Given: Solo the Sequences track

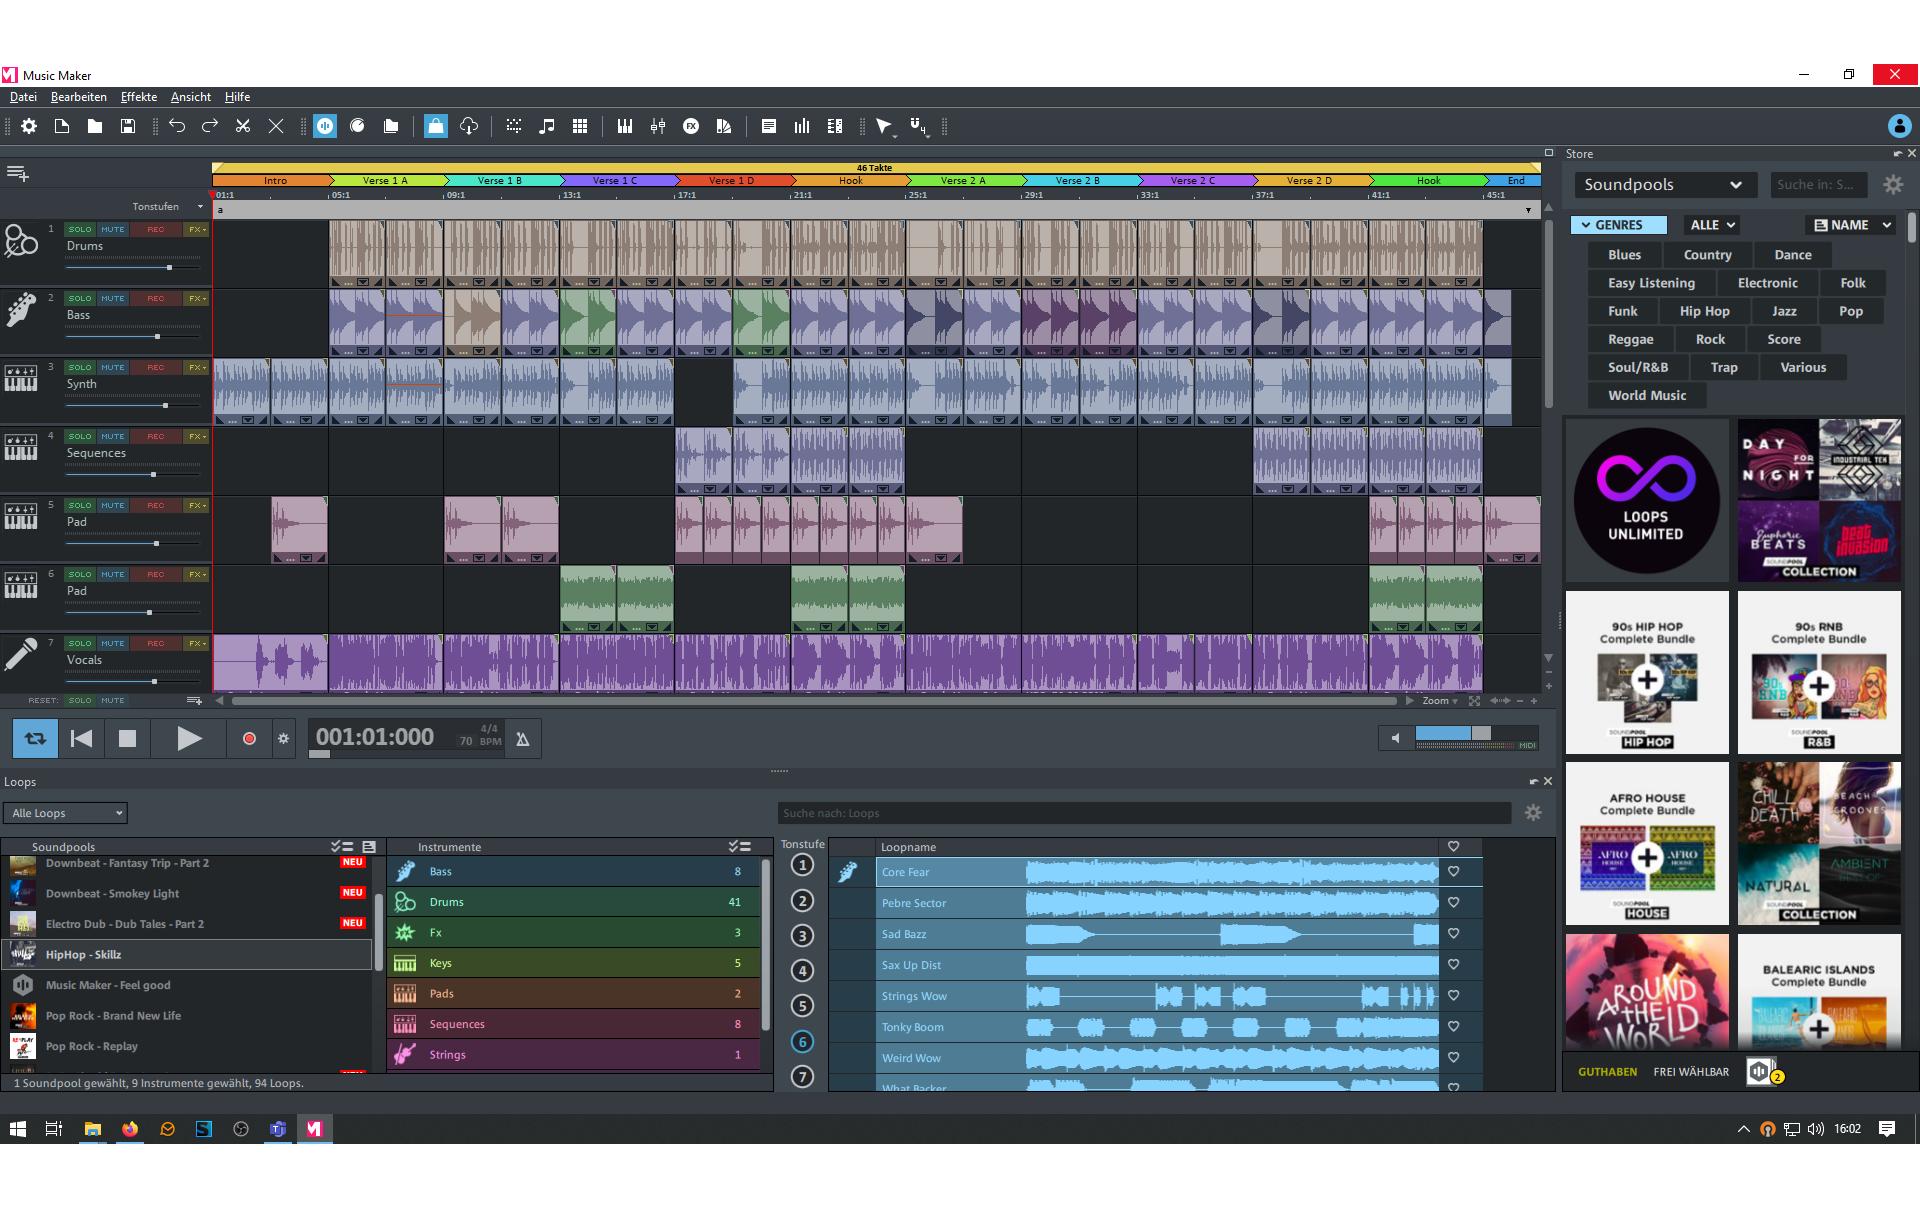Looking at the screenshot, I should point(80,436).
